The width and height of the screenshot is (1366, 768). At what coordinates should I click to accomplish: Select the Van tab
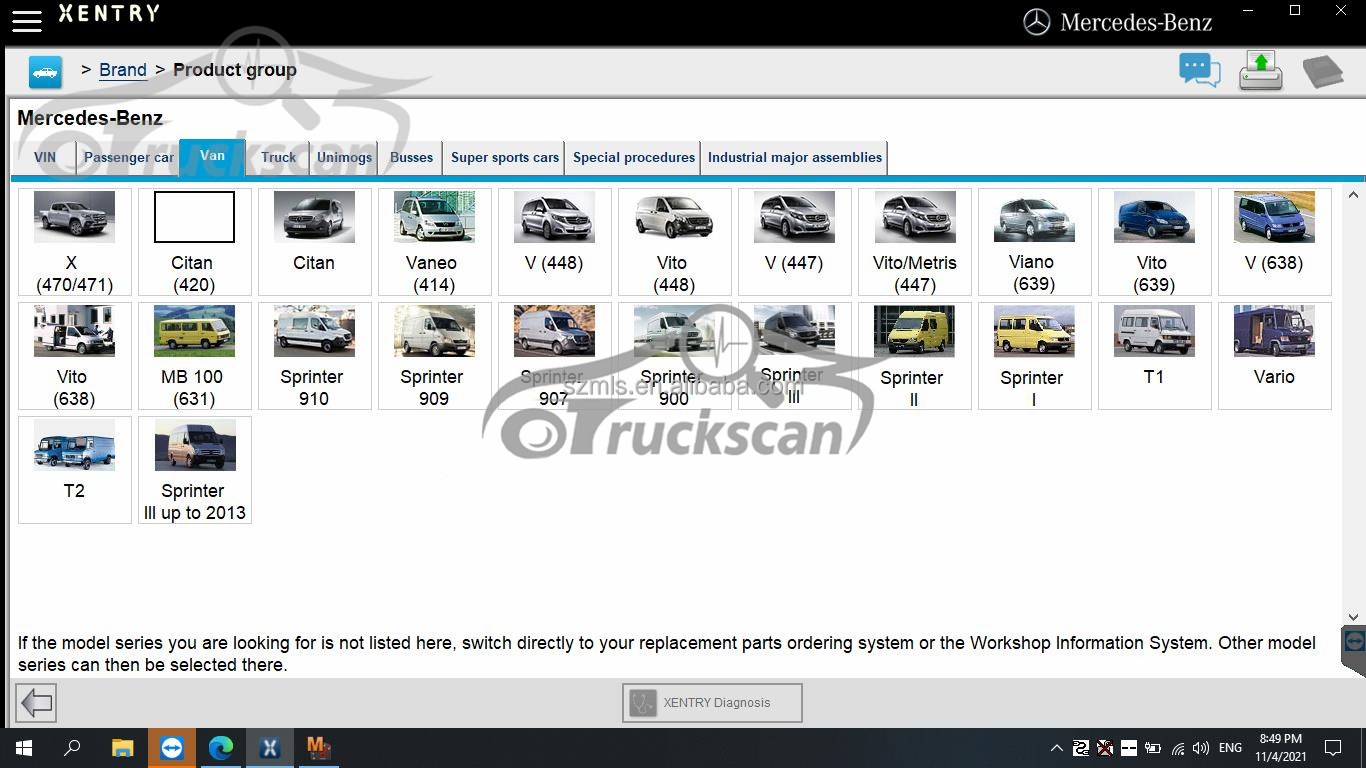212,156
